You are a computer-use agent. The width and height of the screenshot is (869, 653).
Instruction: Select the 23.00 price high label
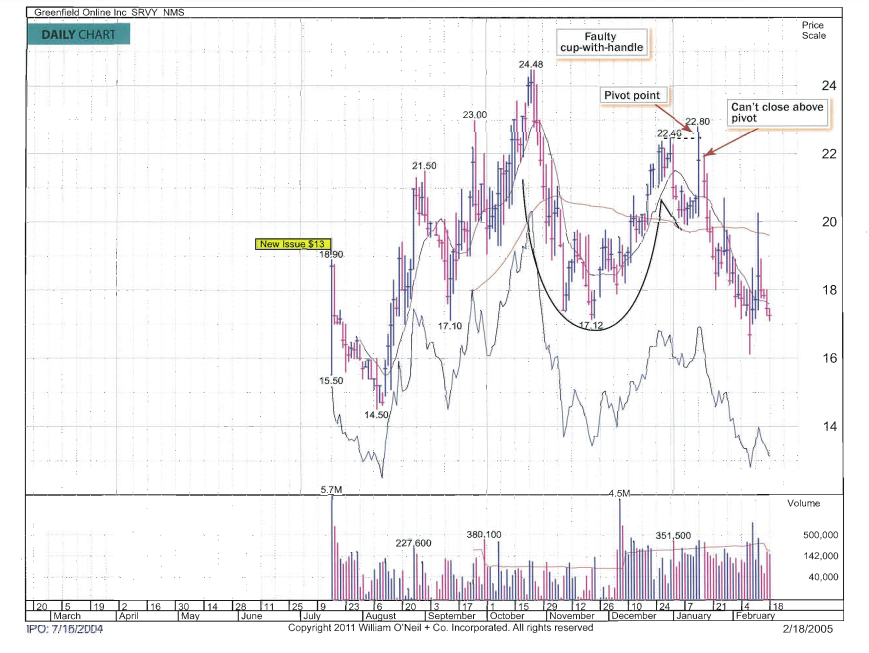pyautogui.click(x=475, y=115)
